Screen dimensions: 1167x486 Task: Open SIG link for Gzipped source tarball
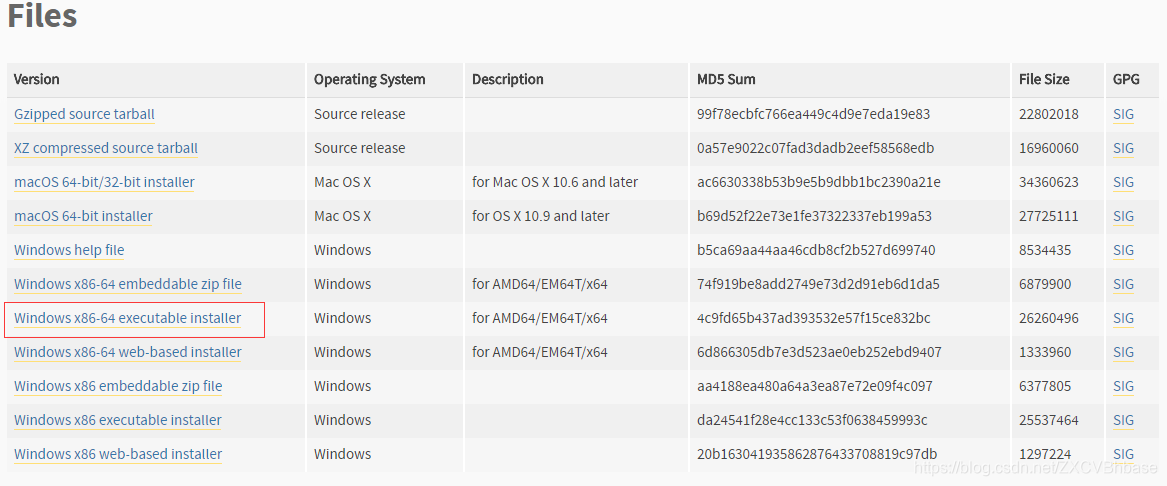coord(1124,115)
